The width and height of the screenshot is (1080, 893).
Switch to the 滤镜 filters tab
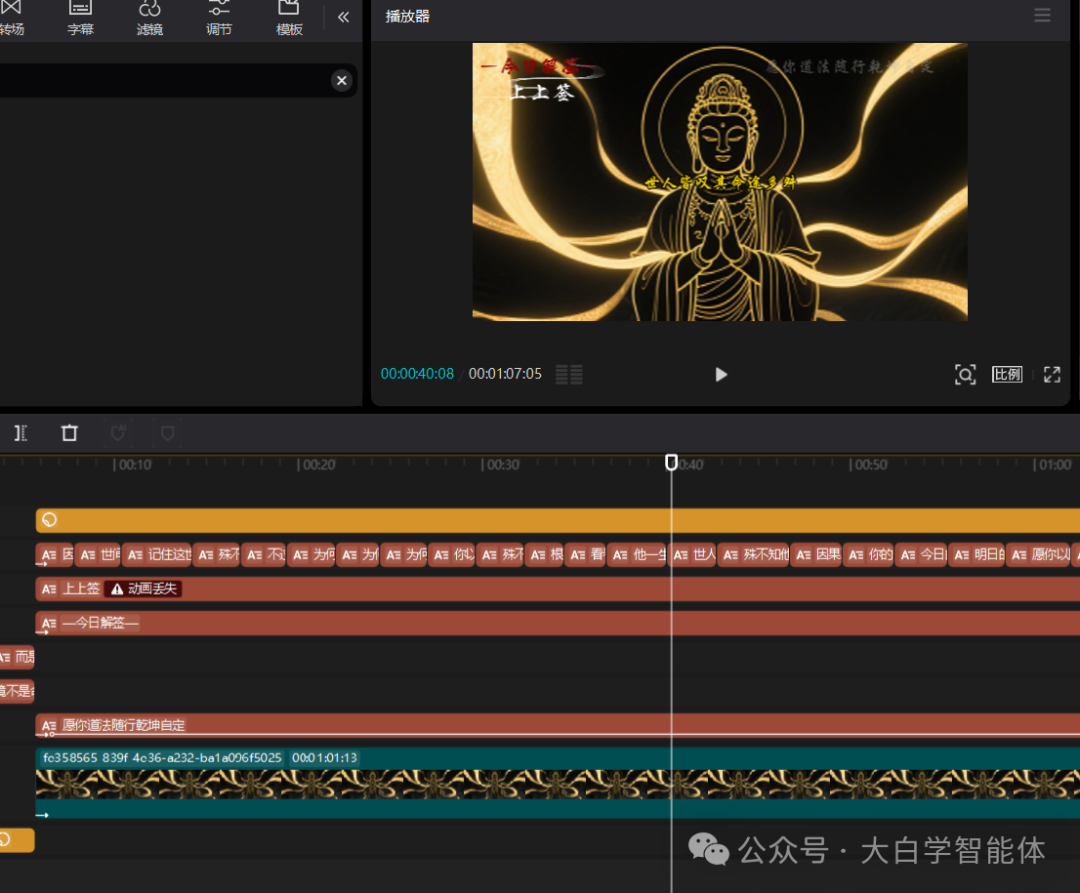point(149,19)
